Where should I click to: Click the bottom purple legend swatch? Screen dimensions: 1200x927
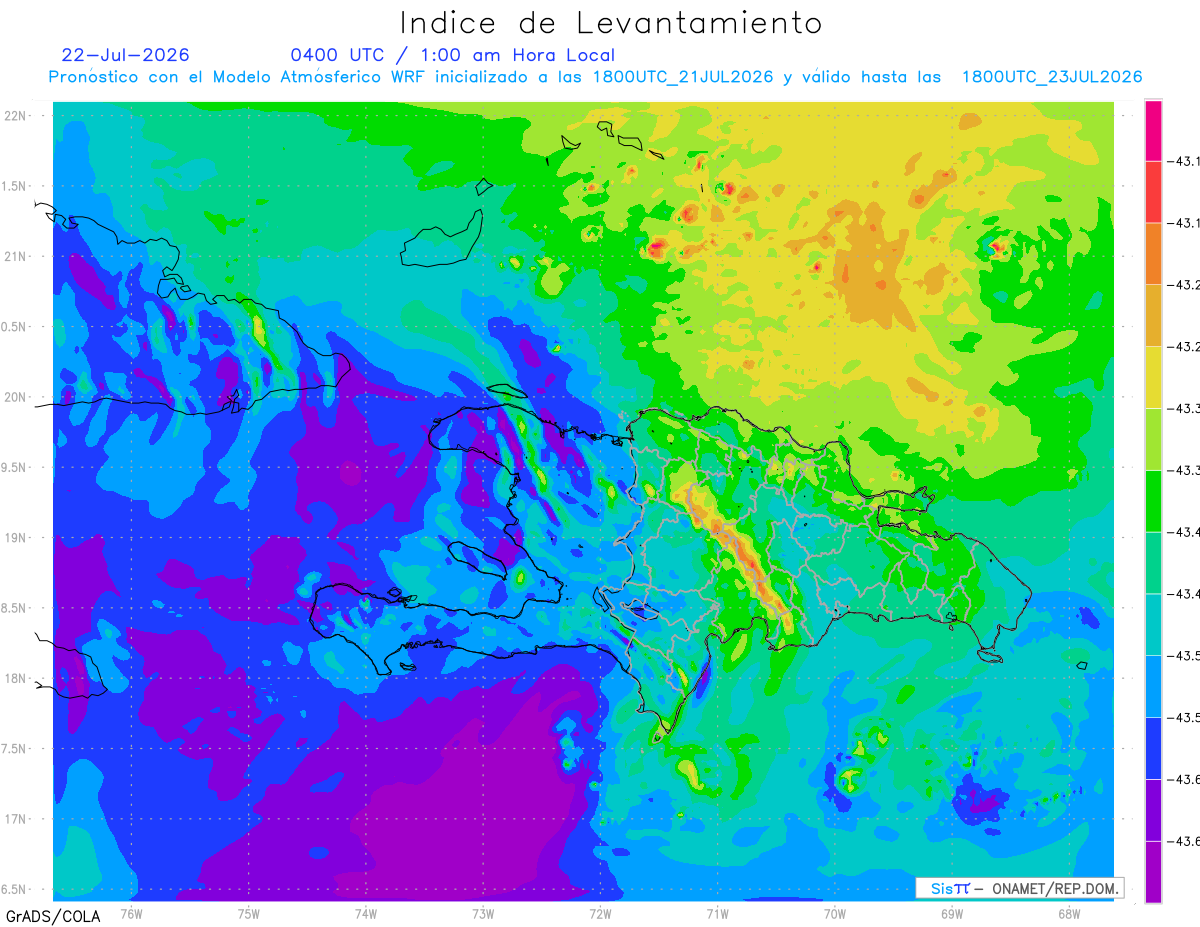point(1153,872)
